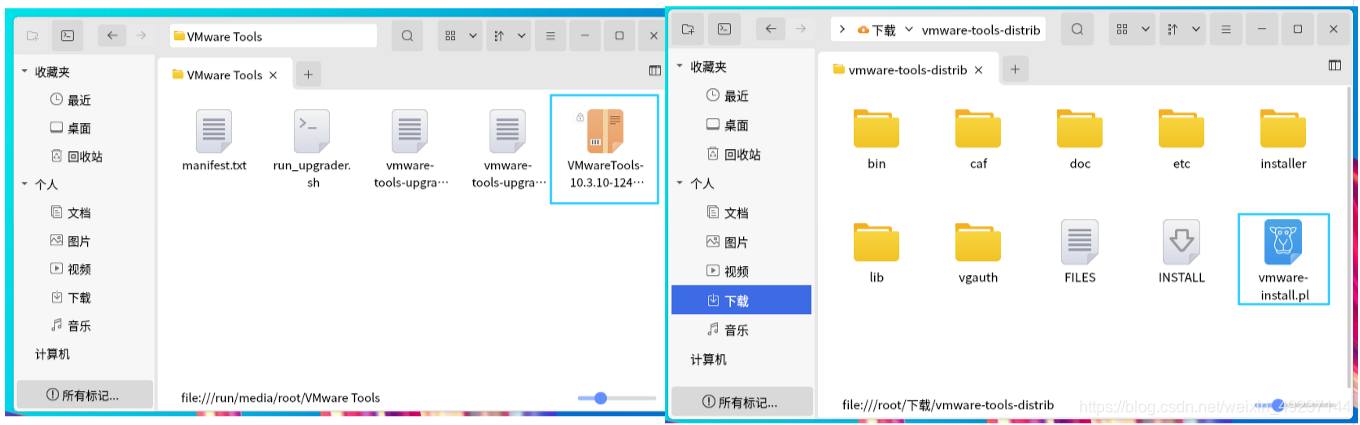Open 下载 in left window sidebar
Screen dimensions: 1360x425
71,297
